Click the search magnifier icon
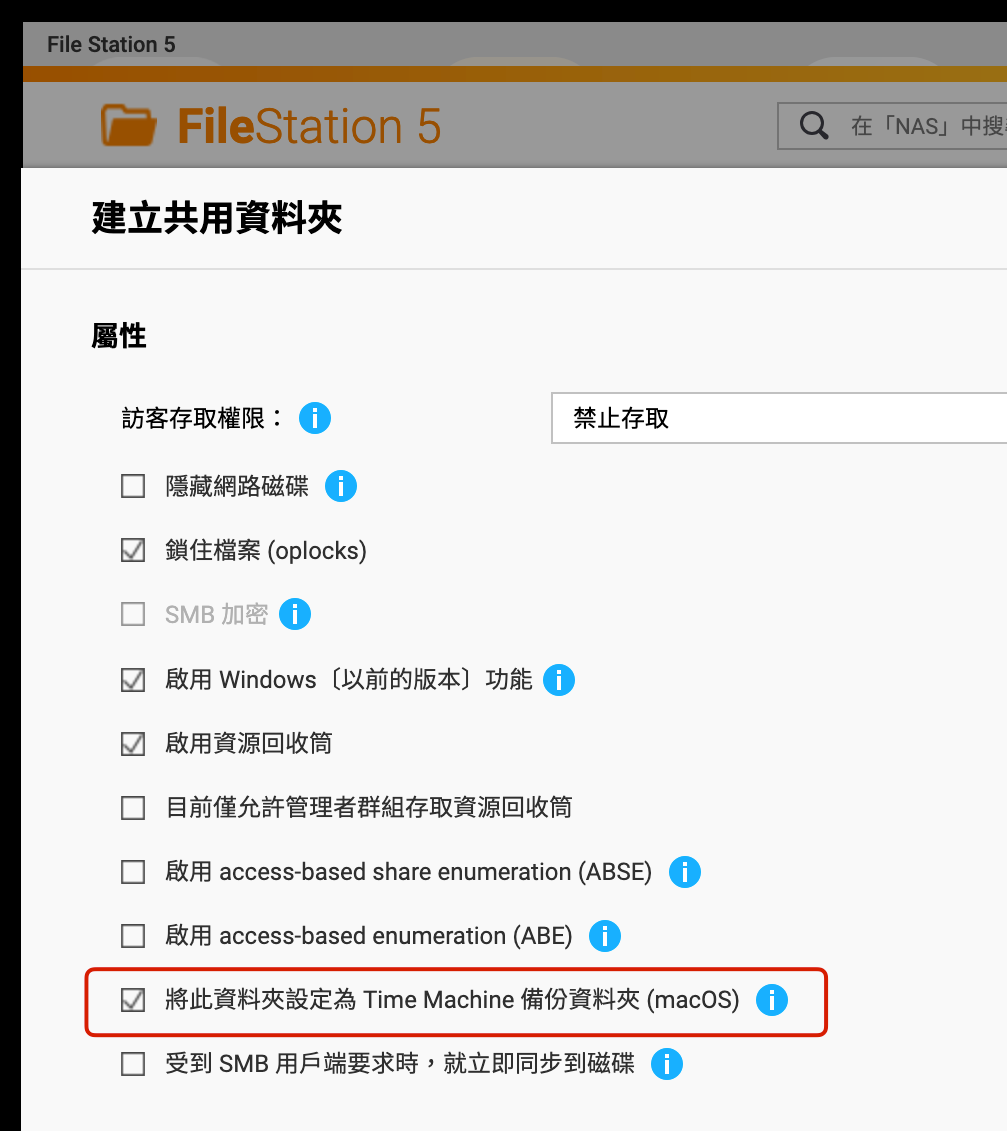 pos(814,126)
